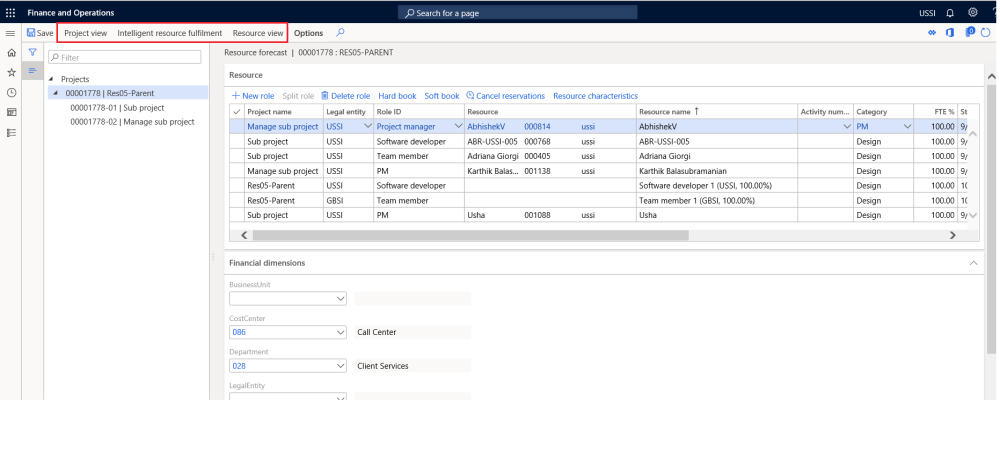Toggle the select-all rows checkmark header
Screen dimensions: 1000x452
[236, 111]
